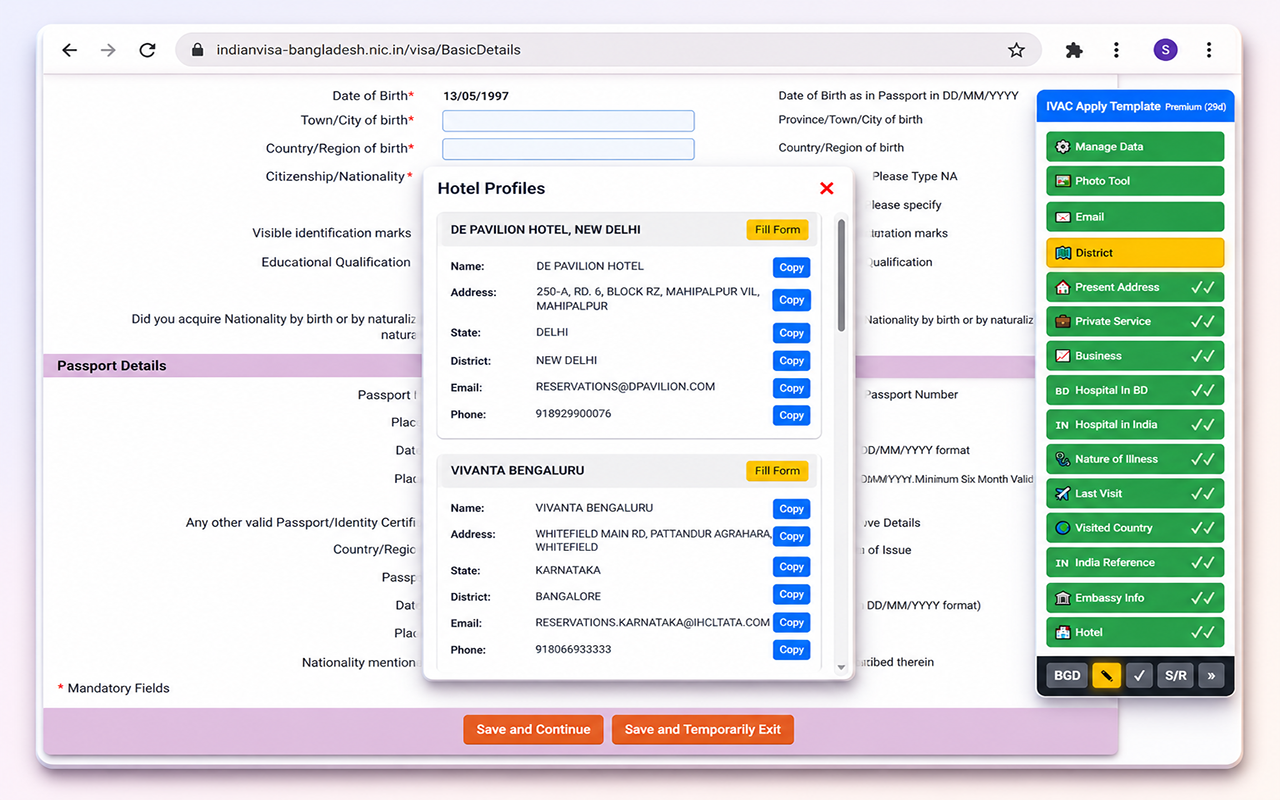Click the popup scrollbar down arrow

pyautogui.click(x=841, y=667)
